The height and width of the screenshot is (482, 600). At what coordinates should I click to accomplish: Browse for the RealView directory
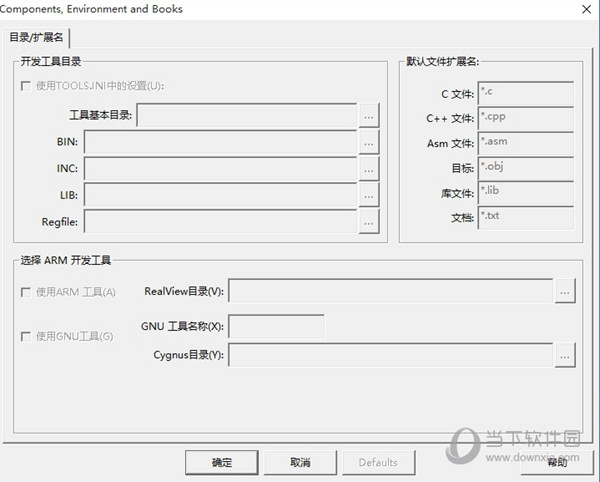[565, 291]
